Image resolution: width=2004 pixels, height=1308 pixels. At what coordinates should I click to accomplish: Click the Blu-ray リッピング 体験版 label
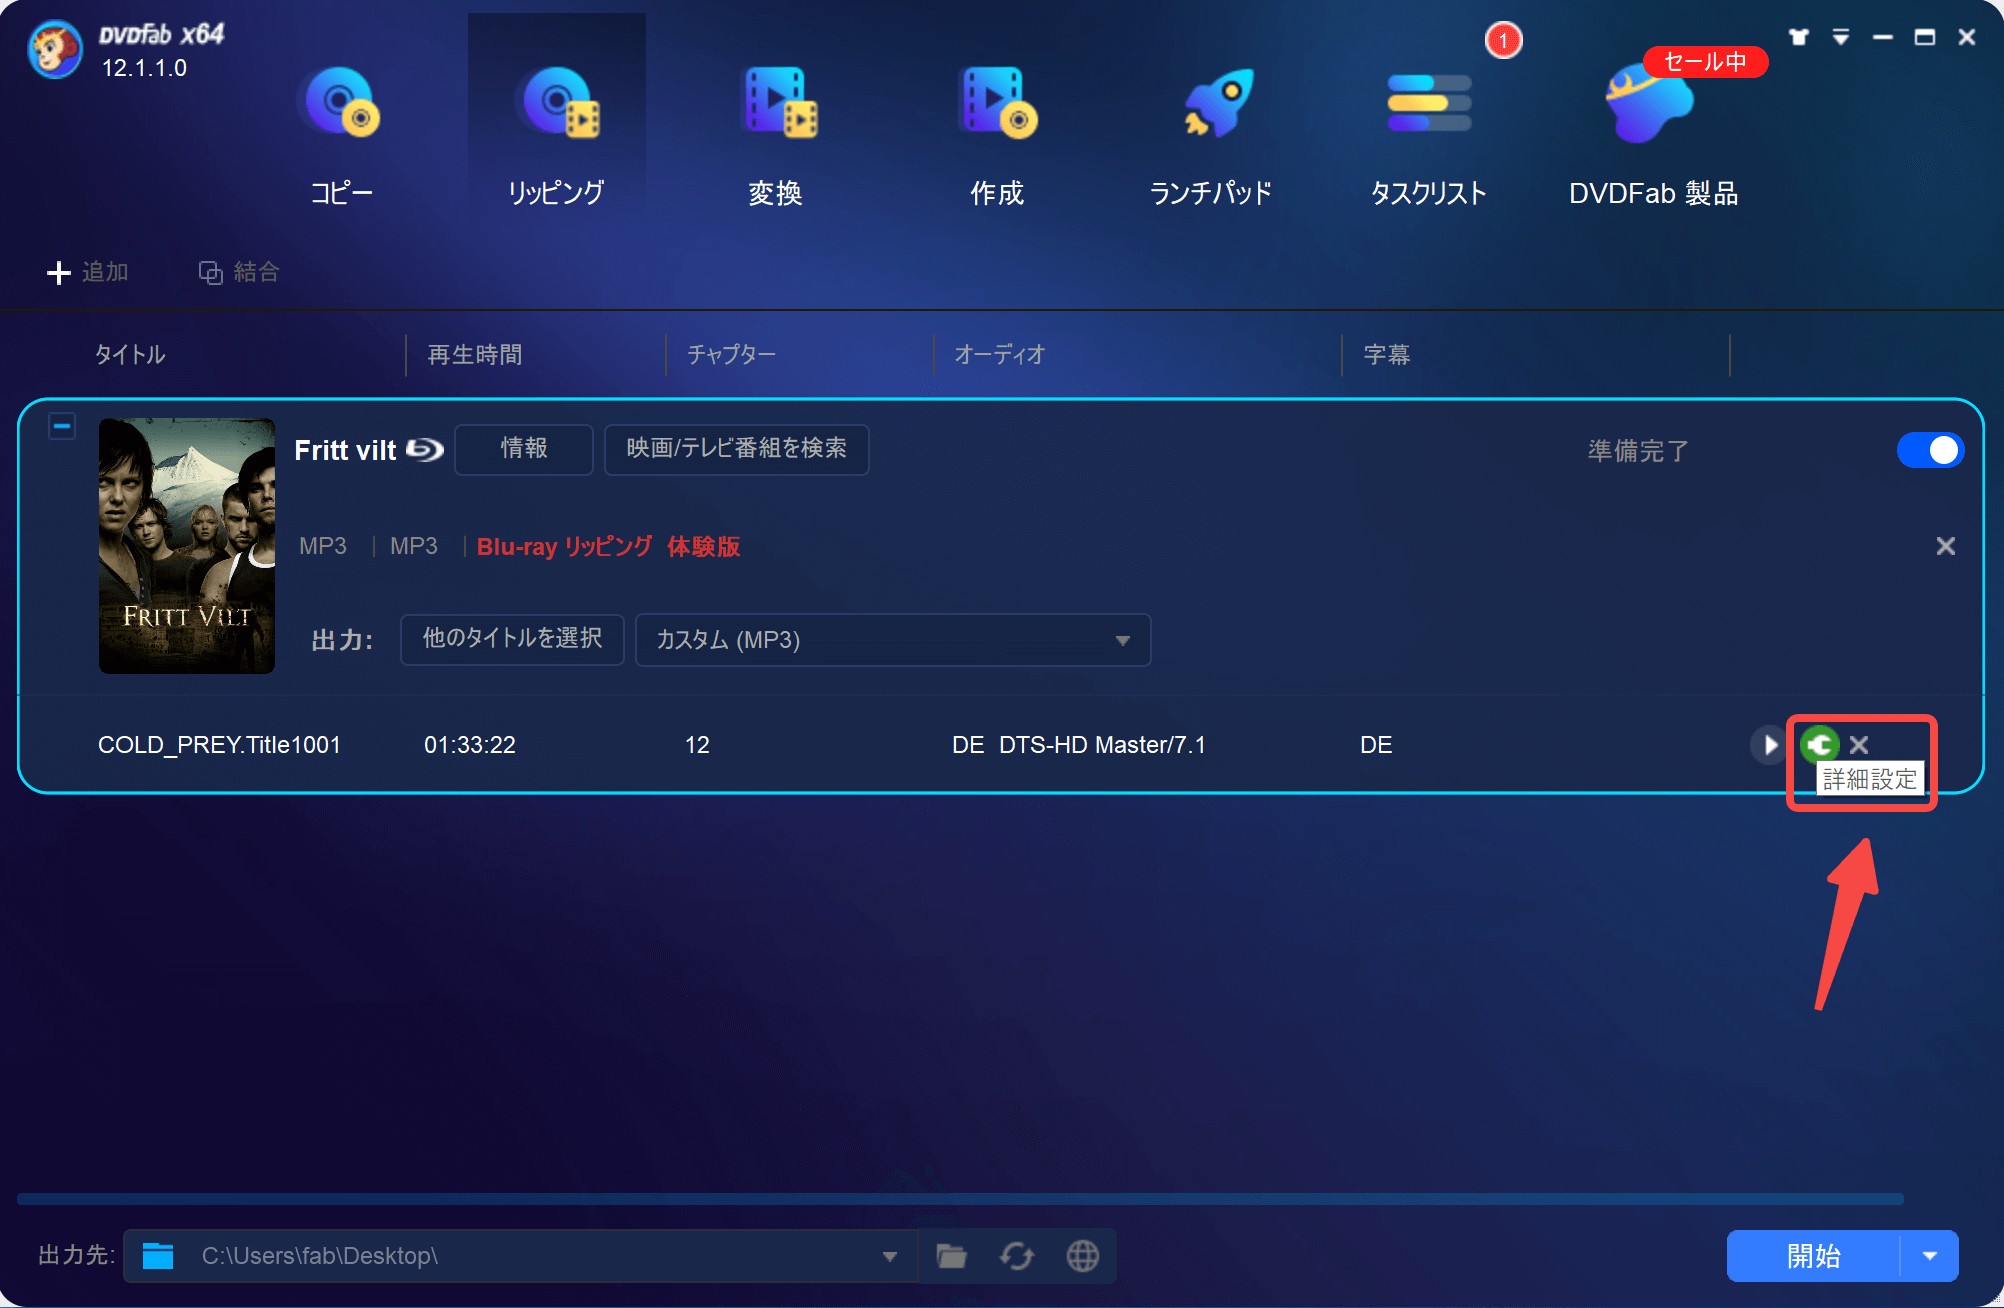(608, 547)
